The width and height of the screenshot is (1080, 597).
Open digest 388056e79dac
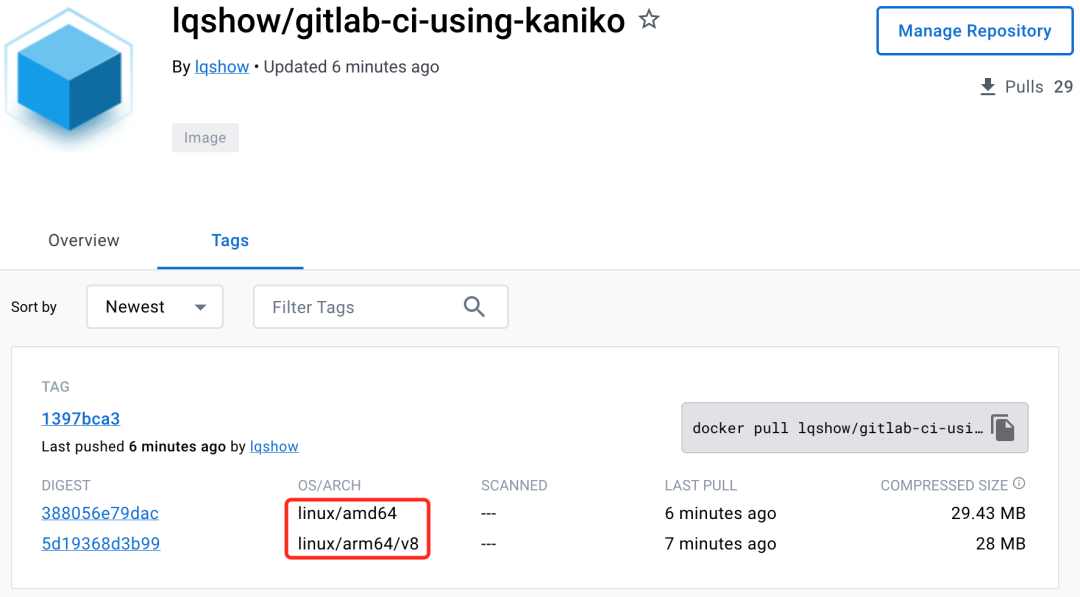point(100,513)
